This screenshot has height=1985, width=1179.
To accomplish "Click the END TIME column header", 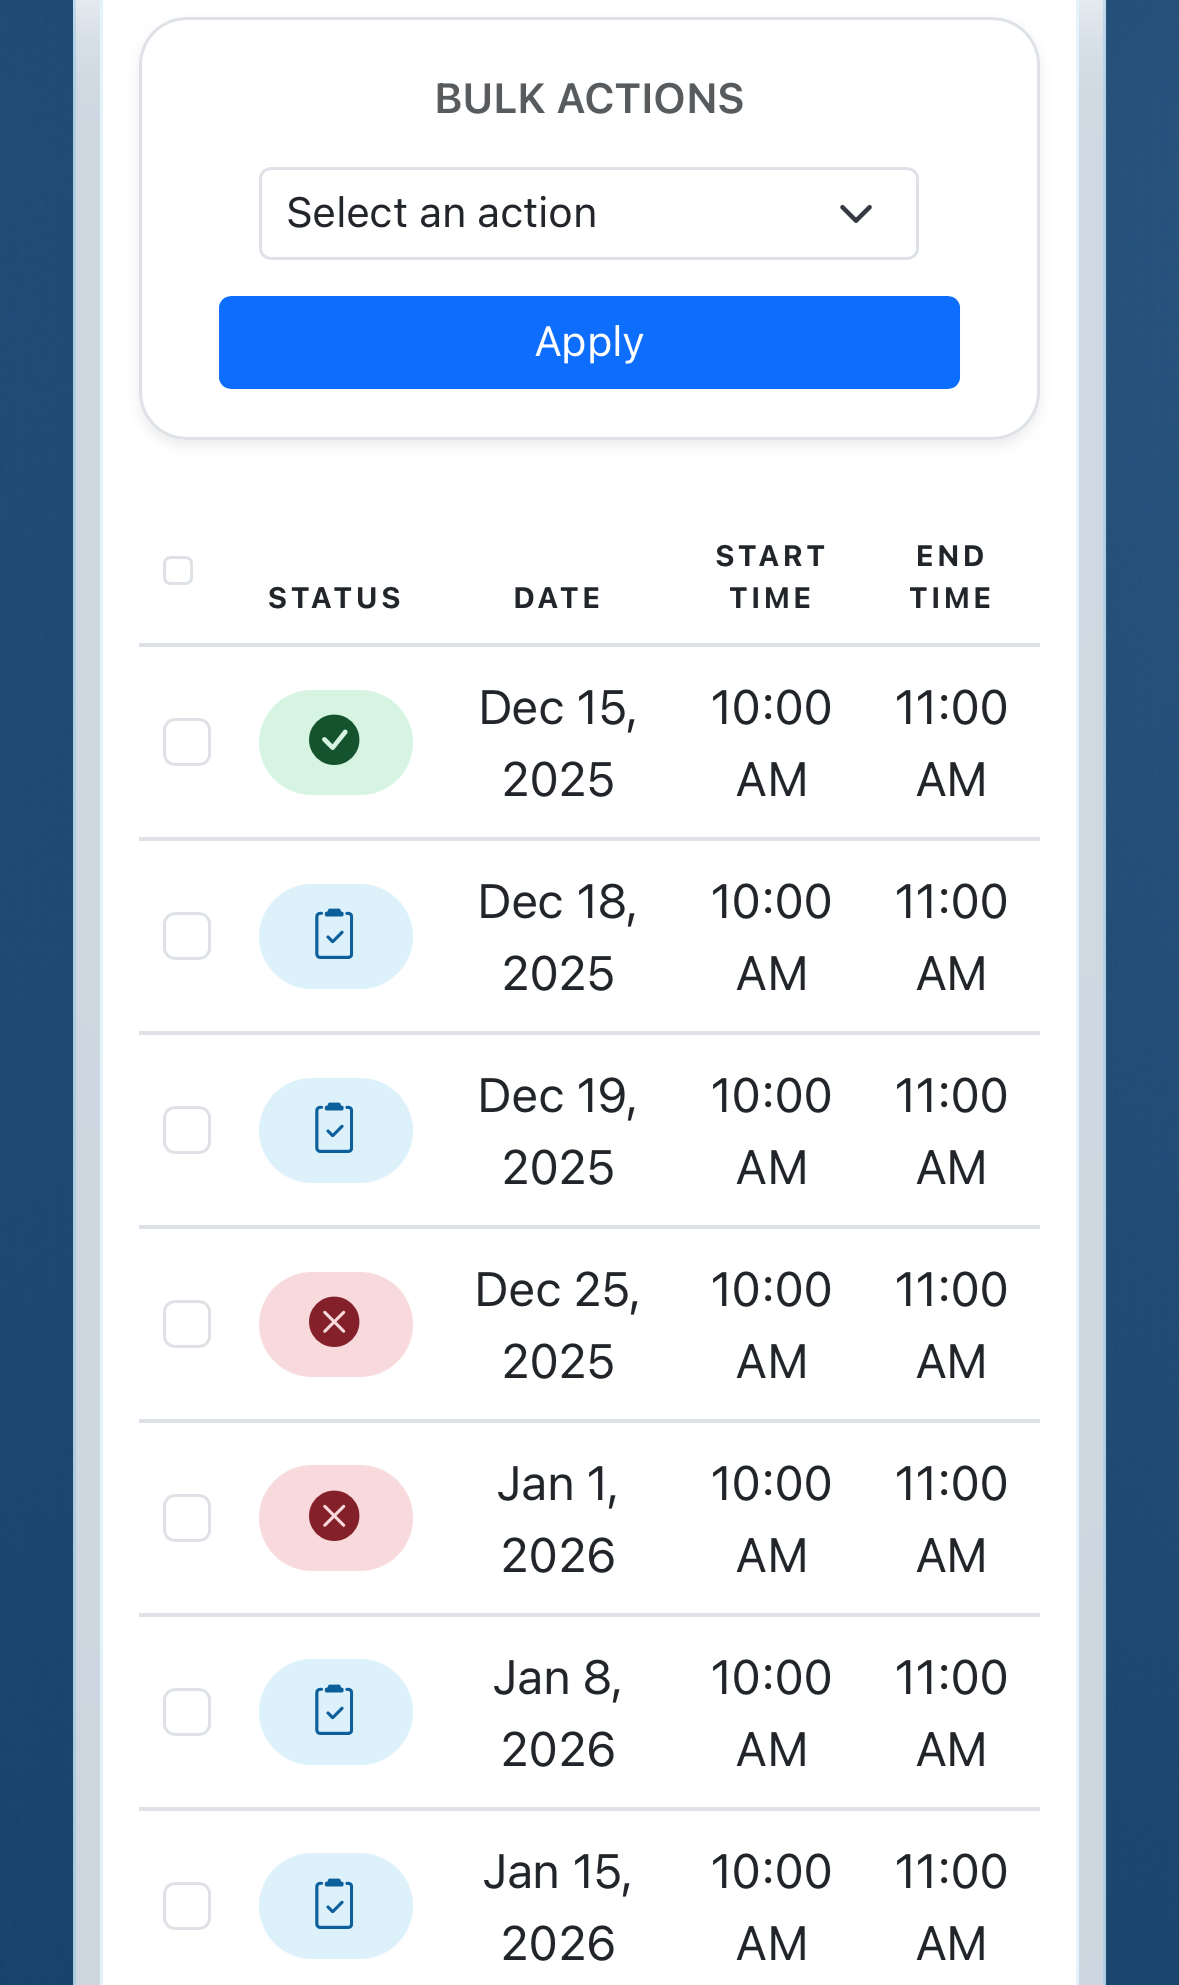I will [x=951, y=577].
